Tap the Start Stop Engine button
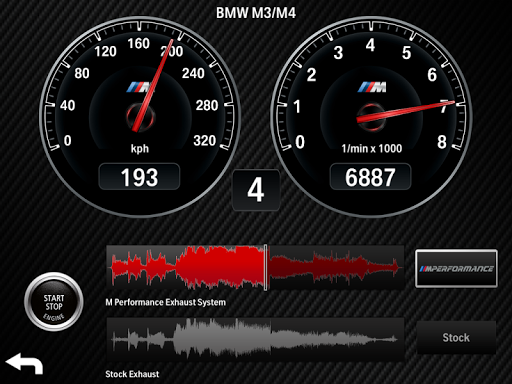The image size is (512, 384). tap(54, 302)
